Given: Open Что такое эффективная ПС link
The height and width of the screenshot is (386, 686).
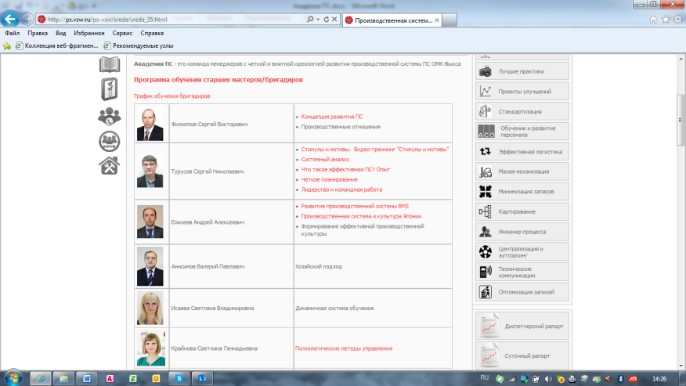Looking at the screenshot, I should pos(345,169).
